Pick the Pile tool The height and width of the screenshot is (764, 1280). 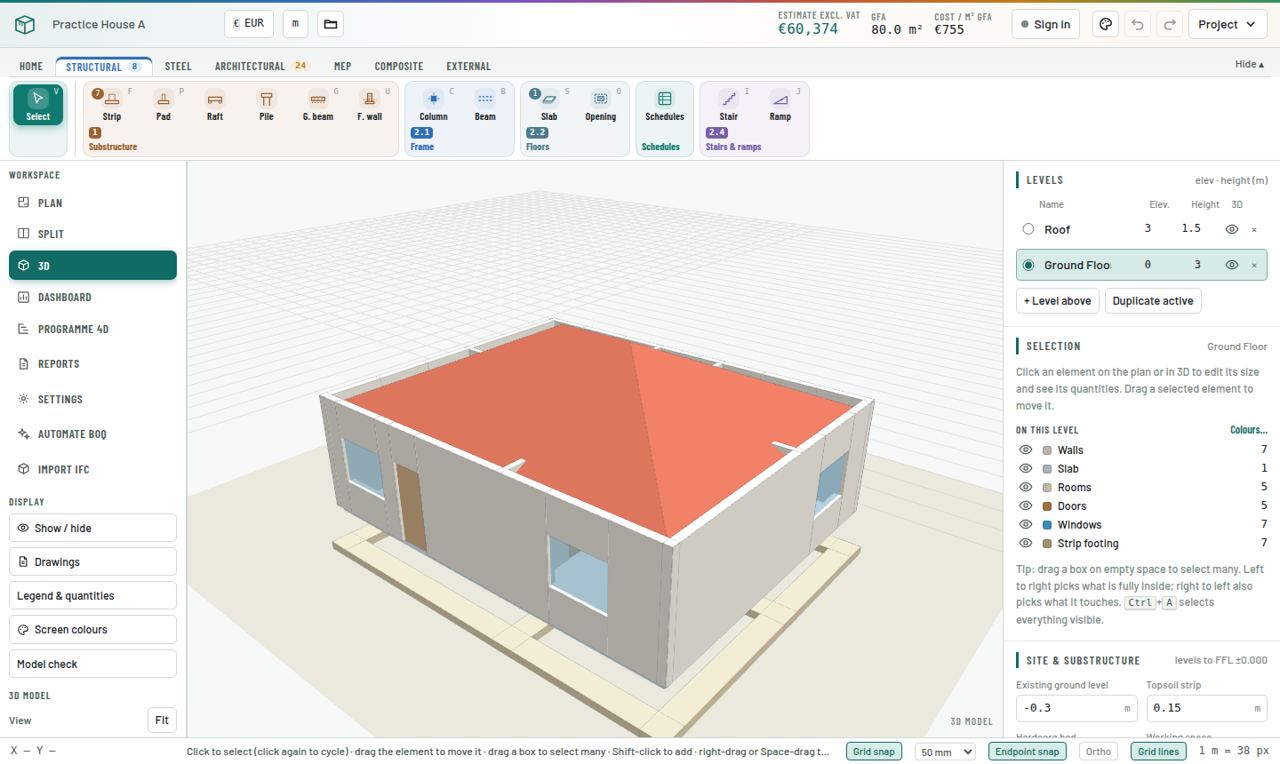266,105
